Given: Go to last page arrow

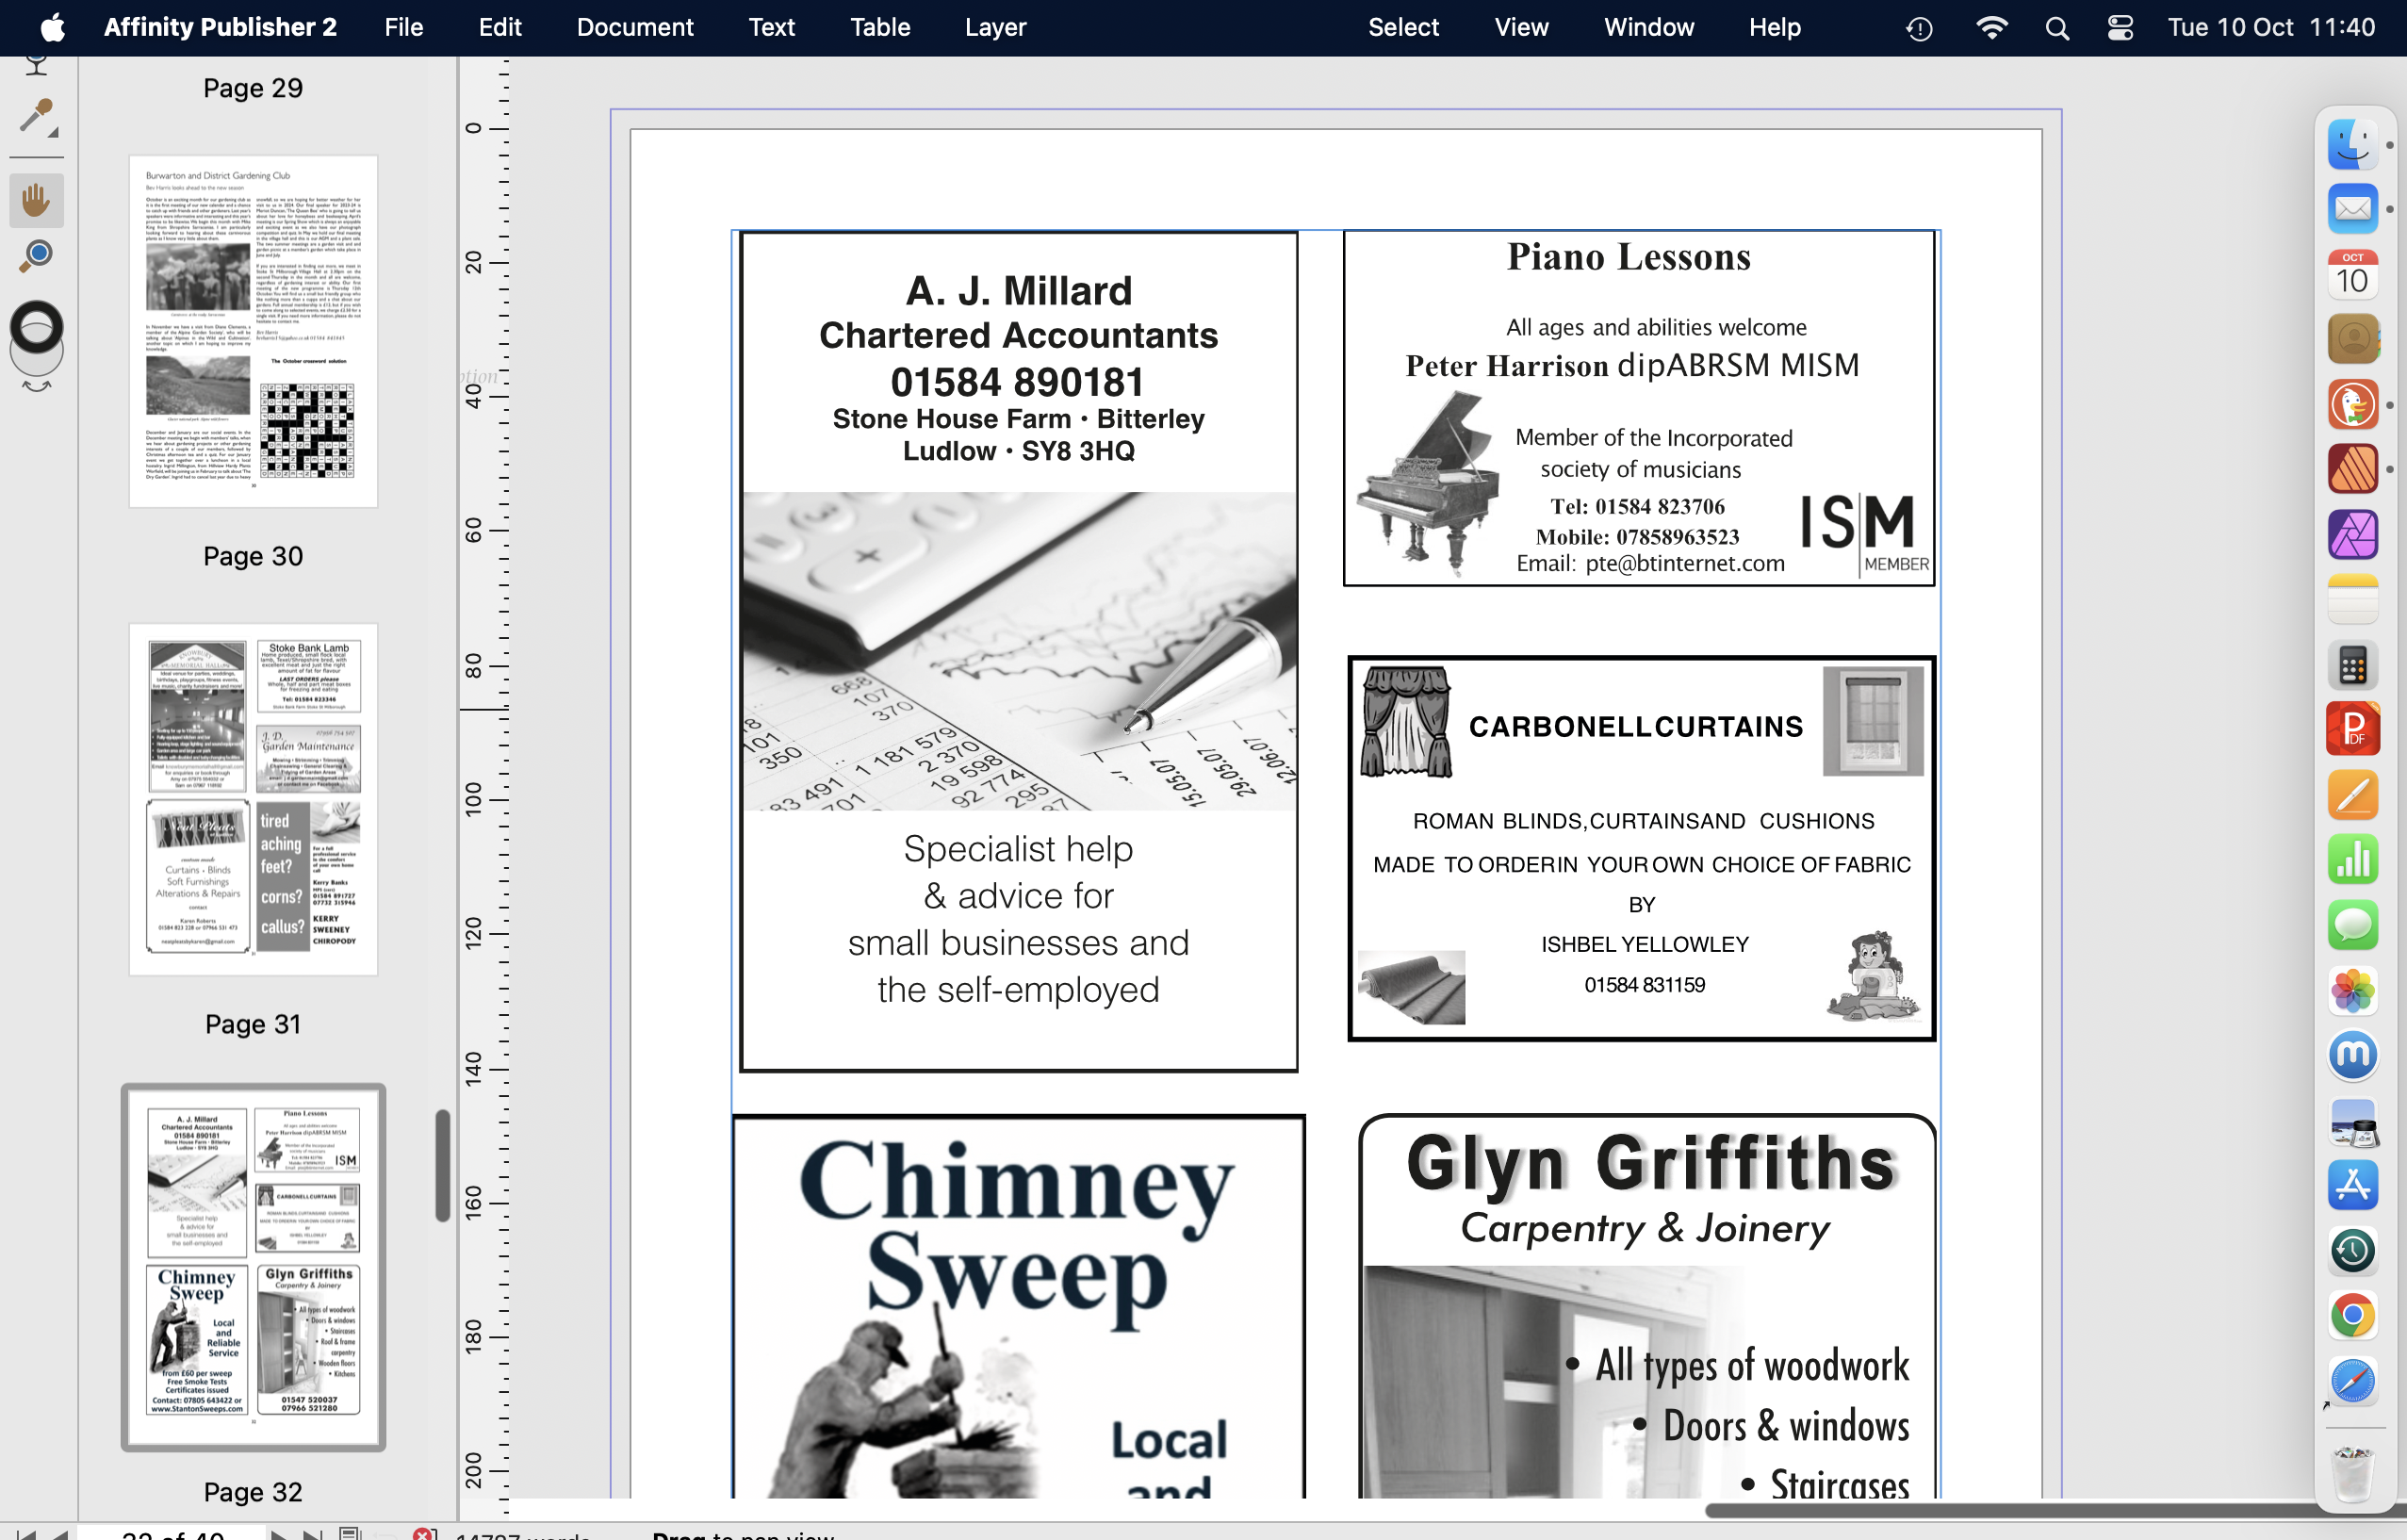Looking at the screenshot, I should pos(313,1534).
